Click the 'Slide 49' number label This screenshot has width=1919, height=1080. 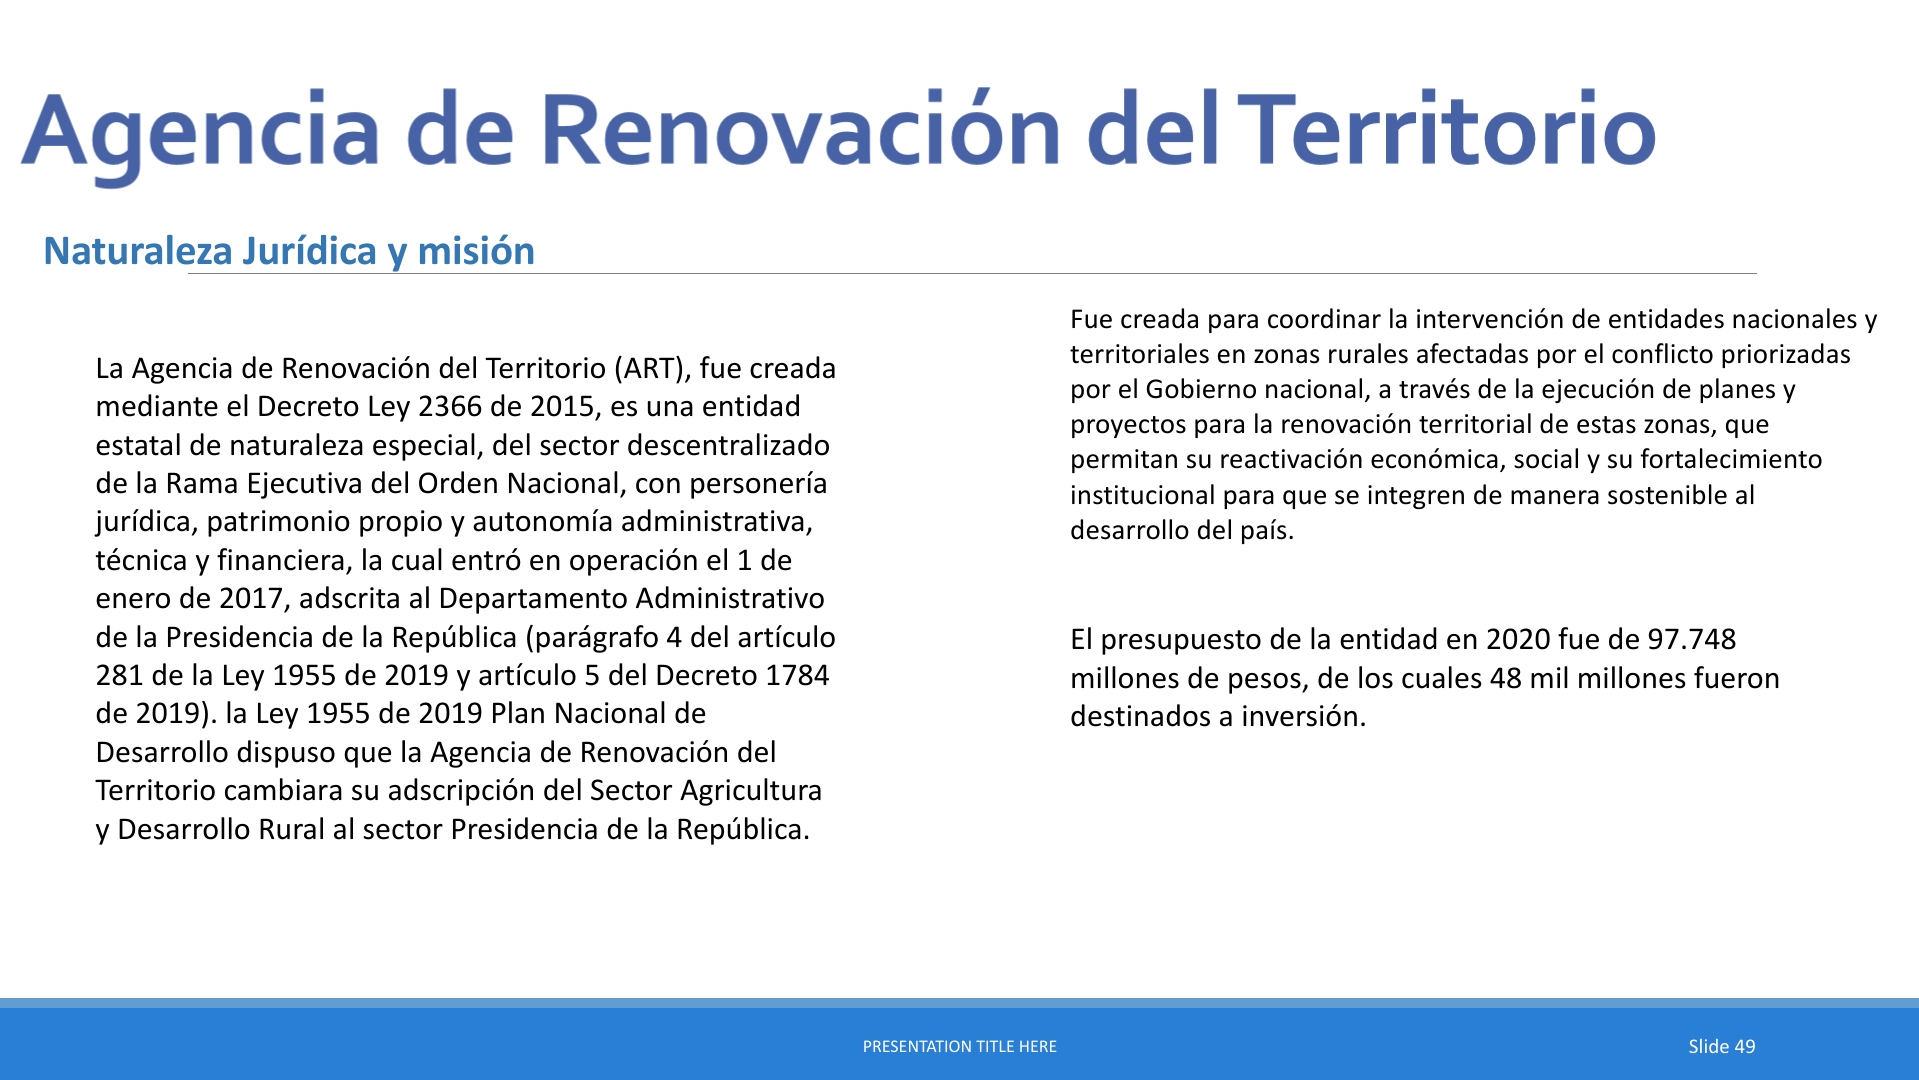(1721, 1046)
